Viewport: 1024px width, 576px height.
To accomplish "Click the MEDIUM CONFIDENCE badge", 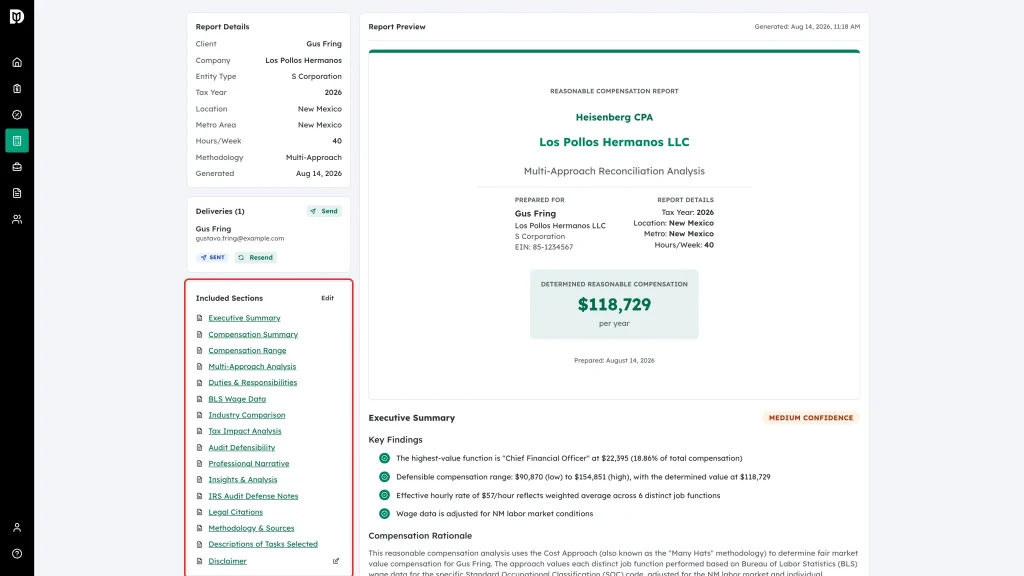I will [x=810, y=418].
